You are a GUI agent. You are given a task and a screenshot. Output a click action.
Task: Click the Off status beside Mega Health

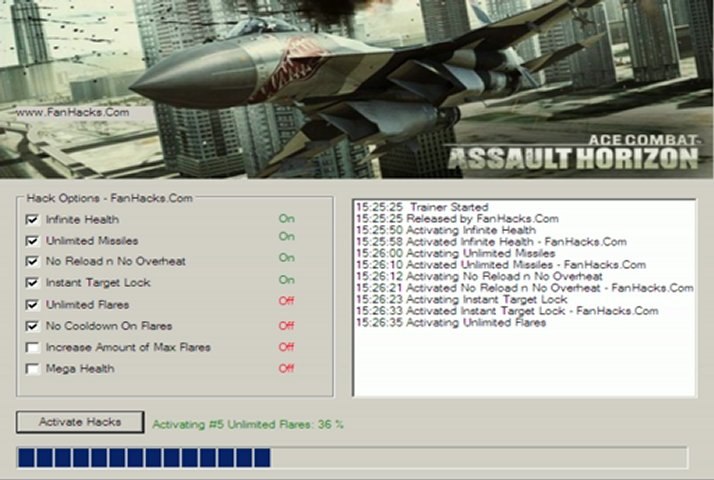pyautogui.click(x=286, y=368)
